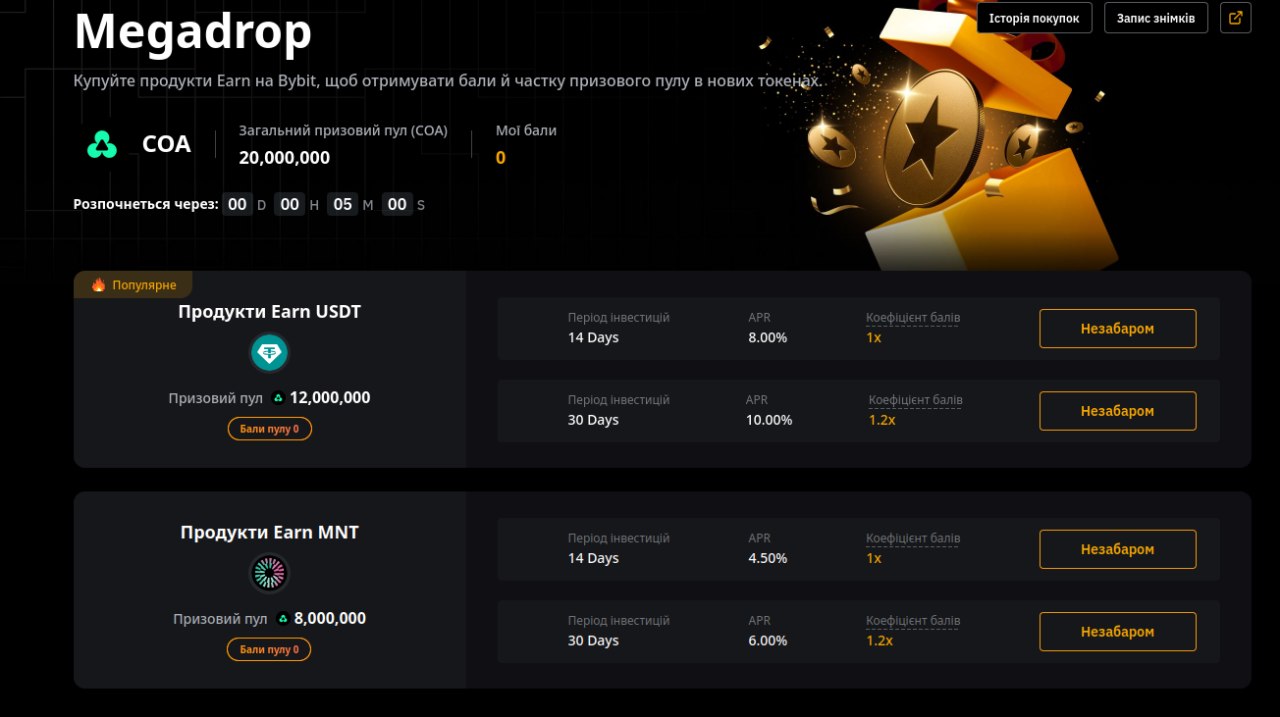Click the COA token logo icon
Screen dimensions: 1280x717
(101, 145)
